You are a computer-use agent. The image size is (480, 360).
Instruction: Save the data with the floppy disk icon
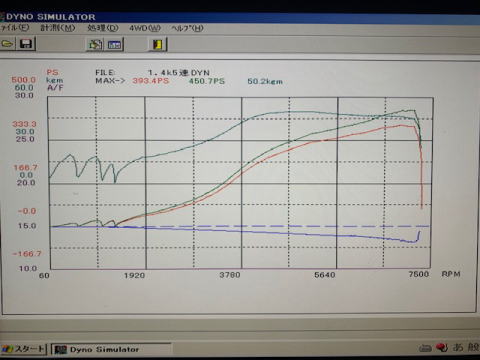pos(26,44)
